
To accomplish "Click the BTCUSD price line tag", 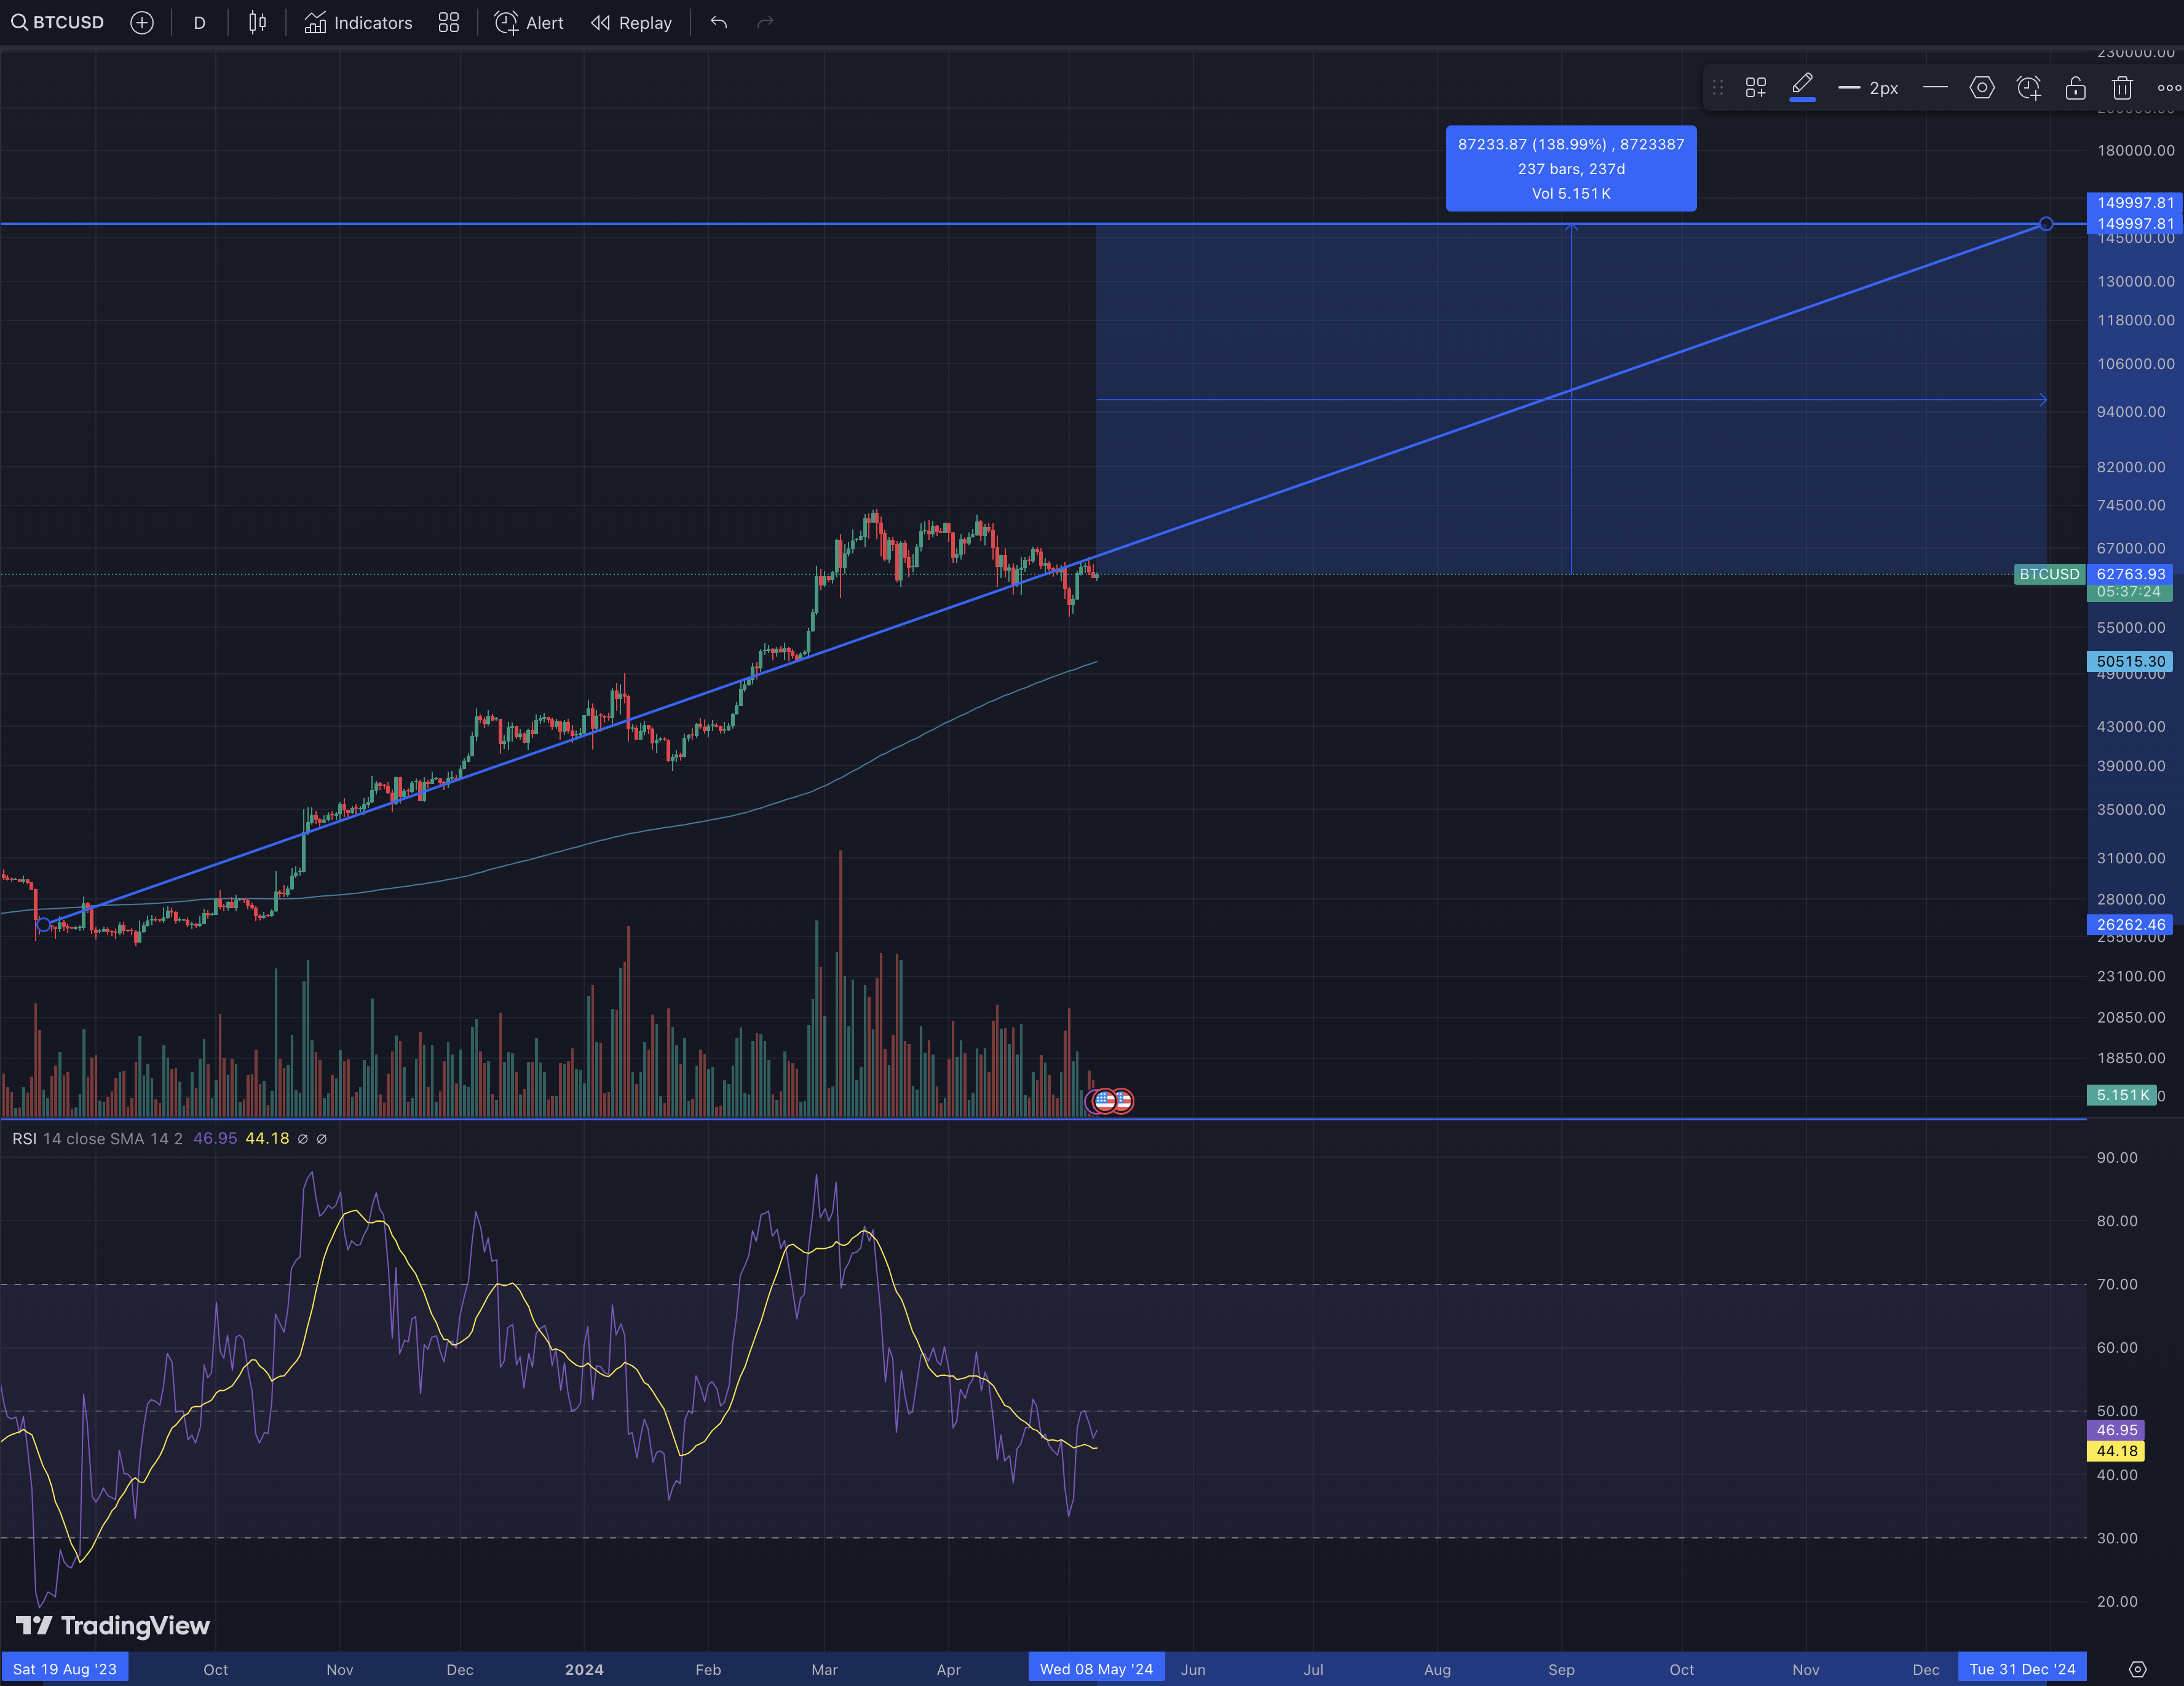I will point(2049,574).
